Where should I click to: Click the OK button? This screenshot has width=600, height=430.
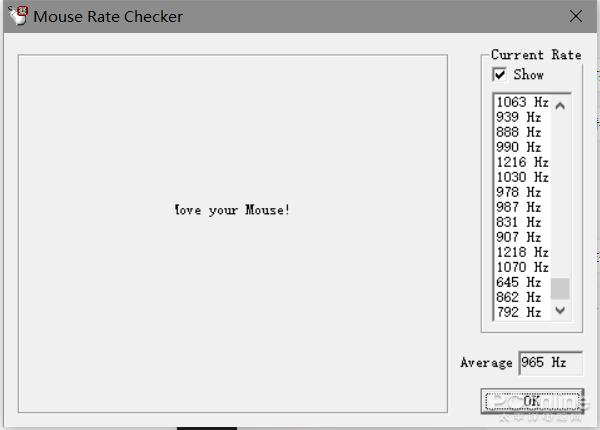[x=532, y=401]
